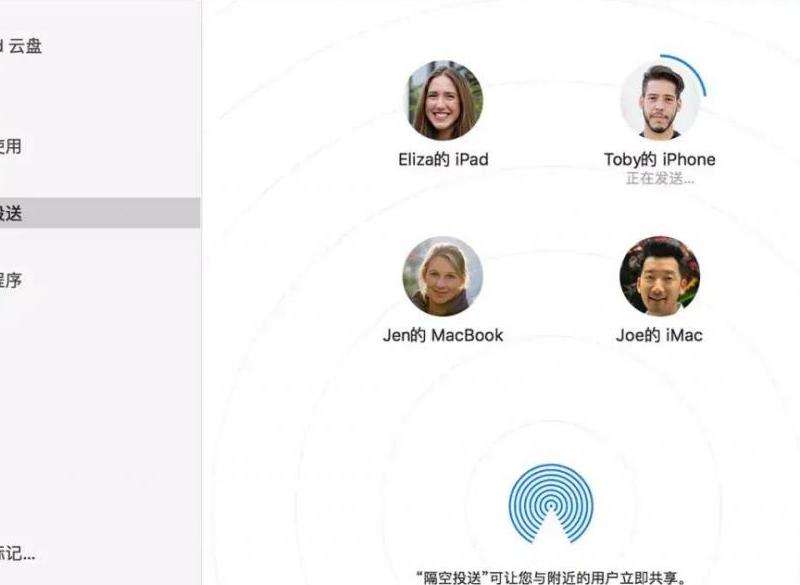Viewport: 800px width, 585px height.
Task: Click empty sidebar space above 标记...
Action: (x=100, y=434)
